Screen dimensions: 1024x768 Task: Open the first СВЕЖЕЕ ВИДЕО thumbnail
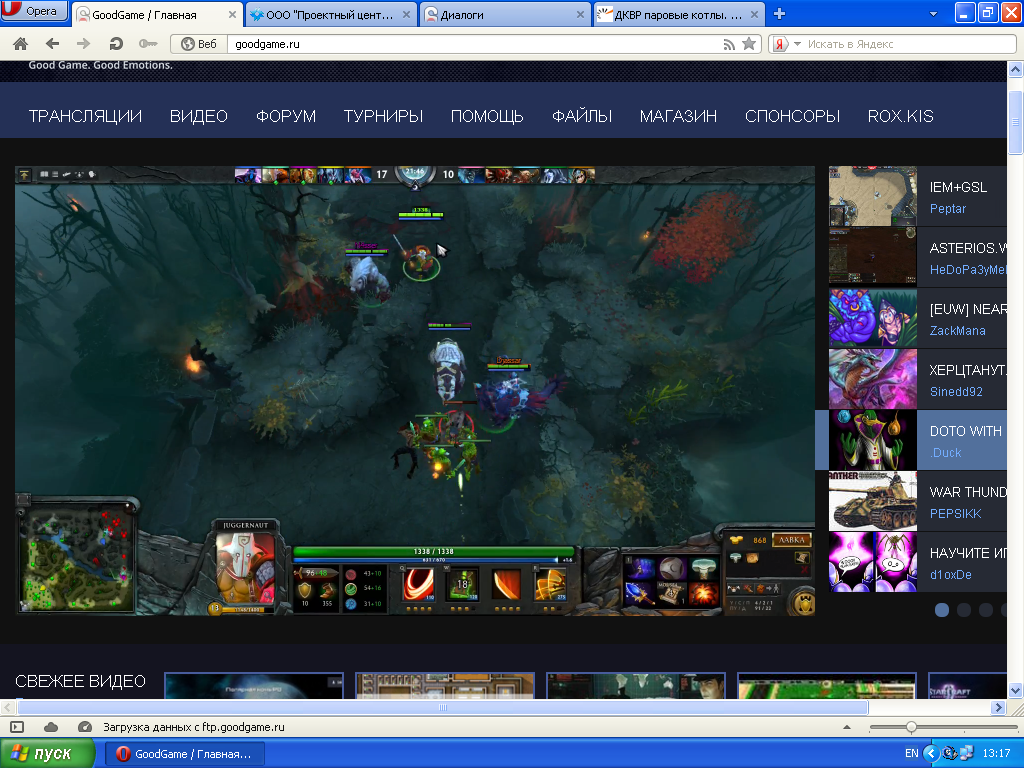(x=253, y=686)
